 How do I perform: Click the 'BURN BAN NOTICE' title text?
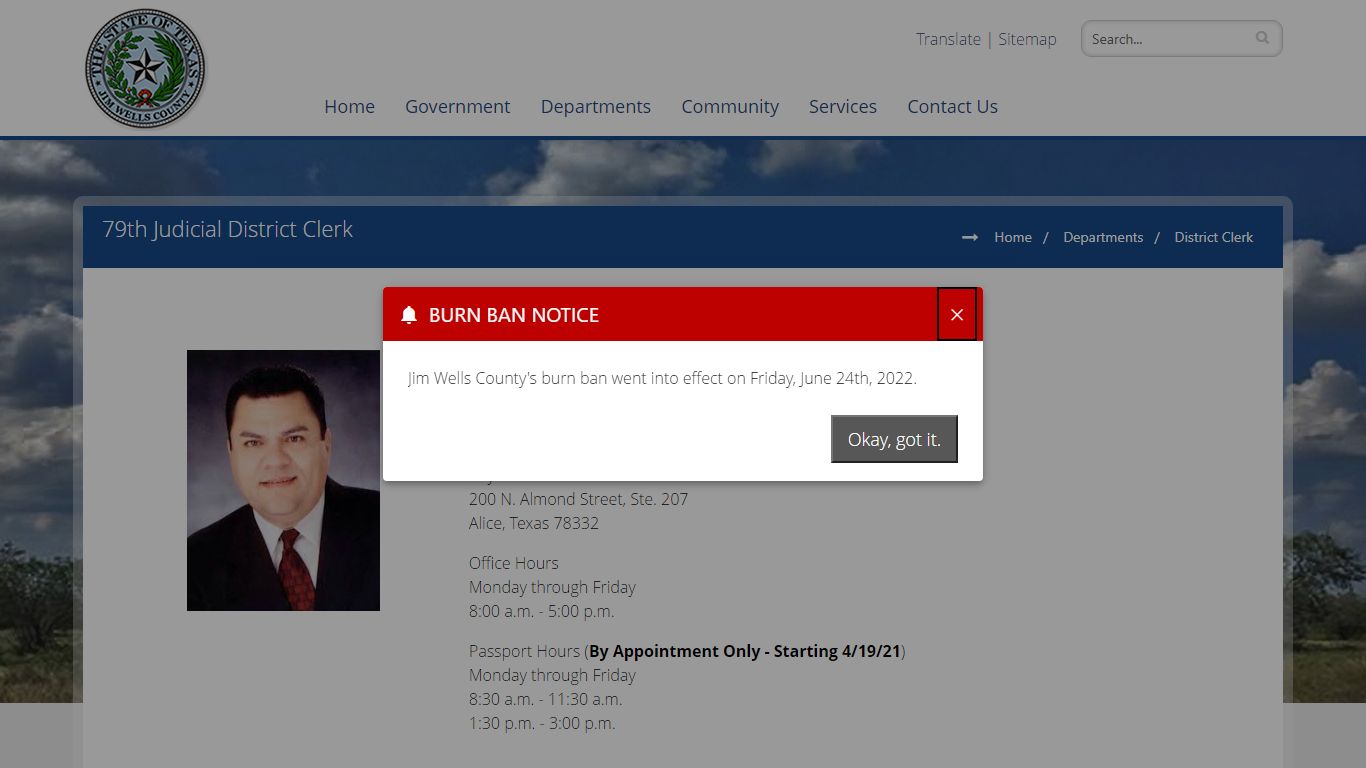click(x=514, y=315)
